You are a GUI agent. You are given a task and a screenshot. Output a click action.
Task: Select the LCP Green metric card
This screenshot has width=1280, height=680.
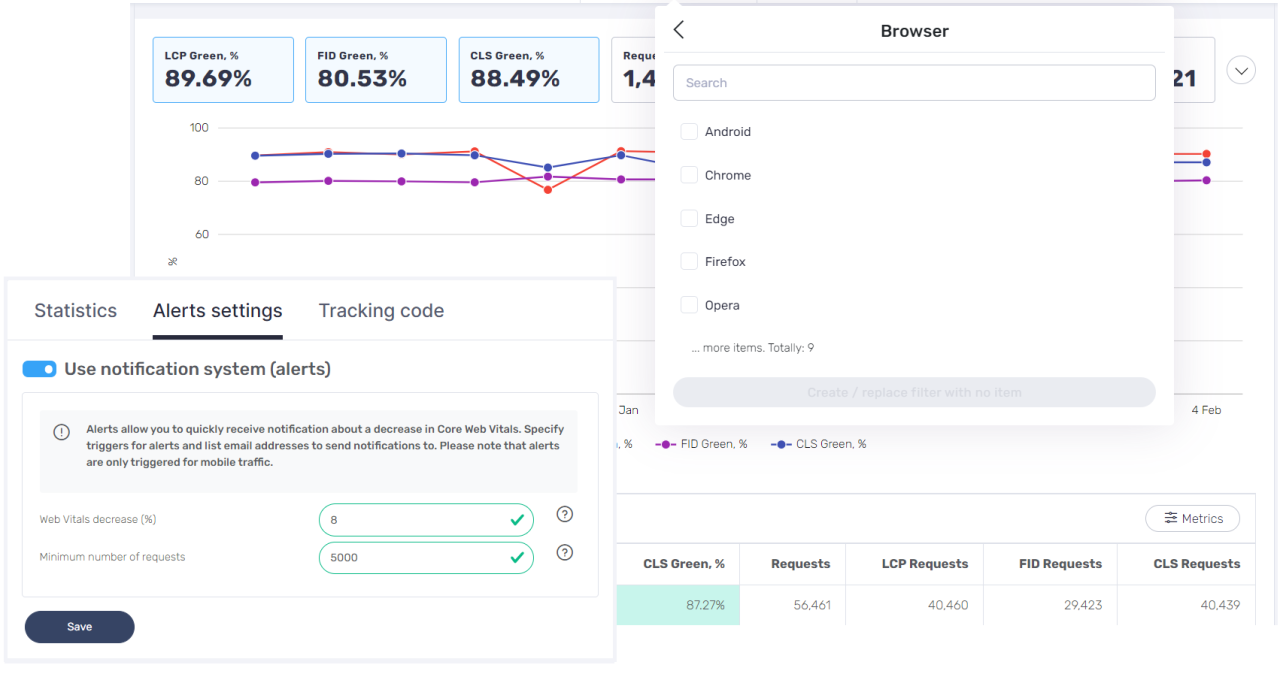223,70
